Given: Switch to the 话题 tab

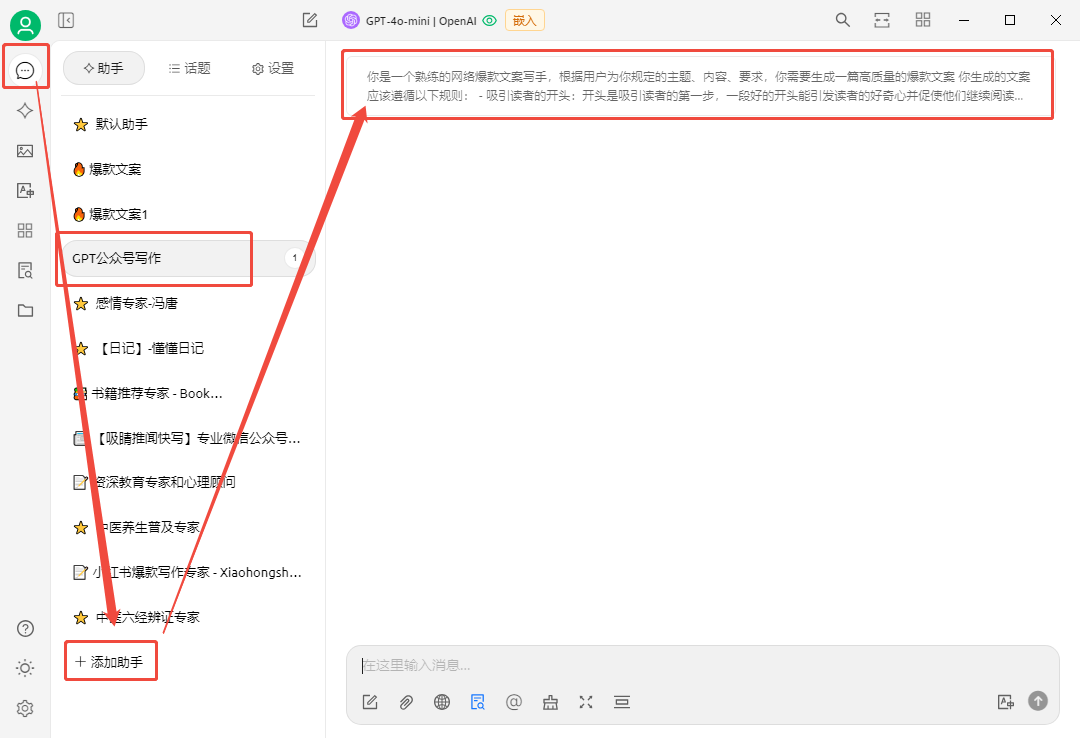Looking at the screenshot, I should pyautogui.click(x=189, y=68).
